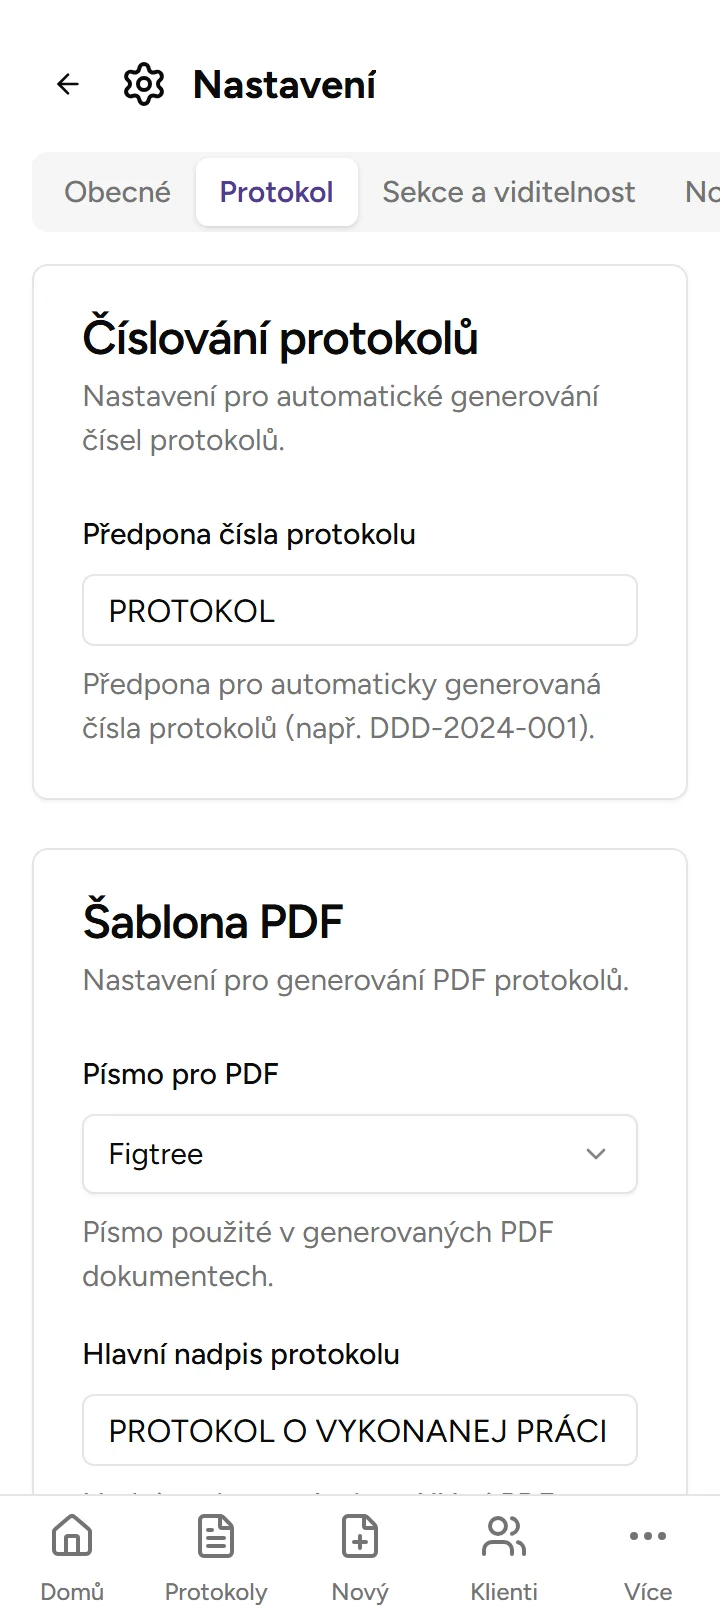Open the partially visible tab after Sekce a viditelnost
This screenshot has width=720, height=1624.
(701, 192)
